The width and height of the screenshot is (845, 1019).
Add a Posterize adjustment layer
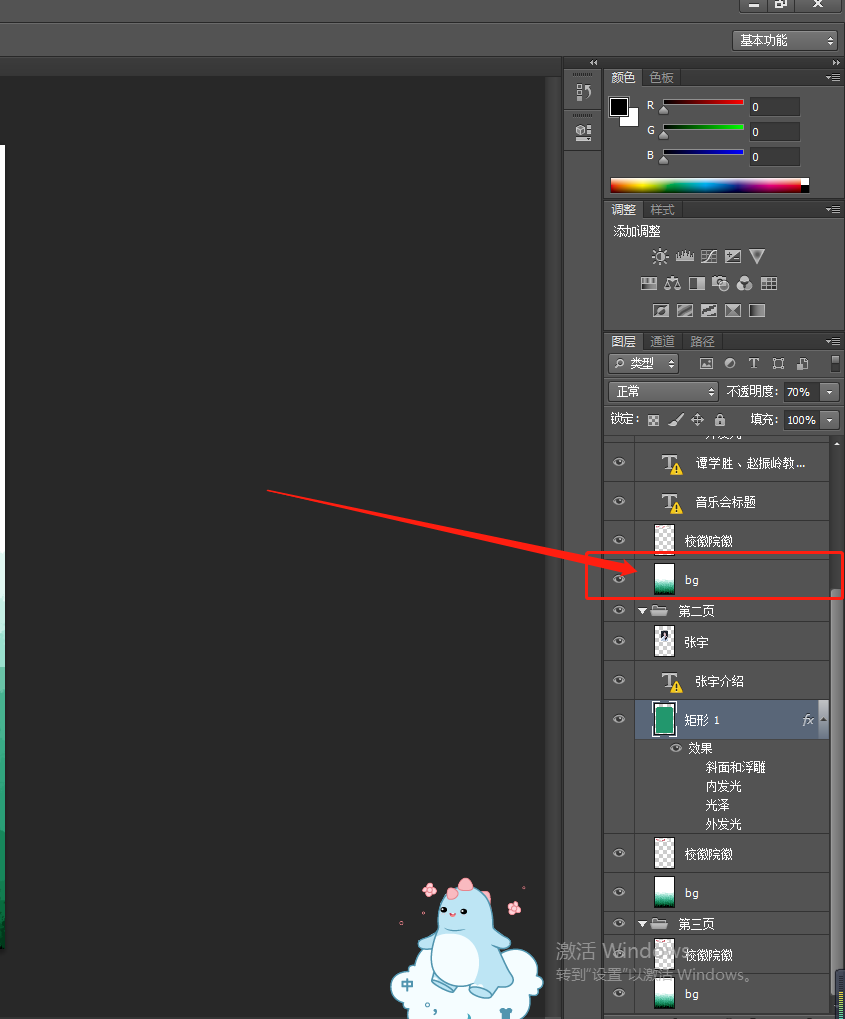click(684, 311)
